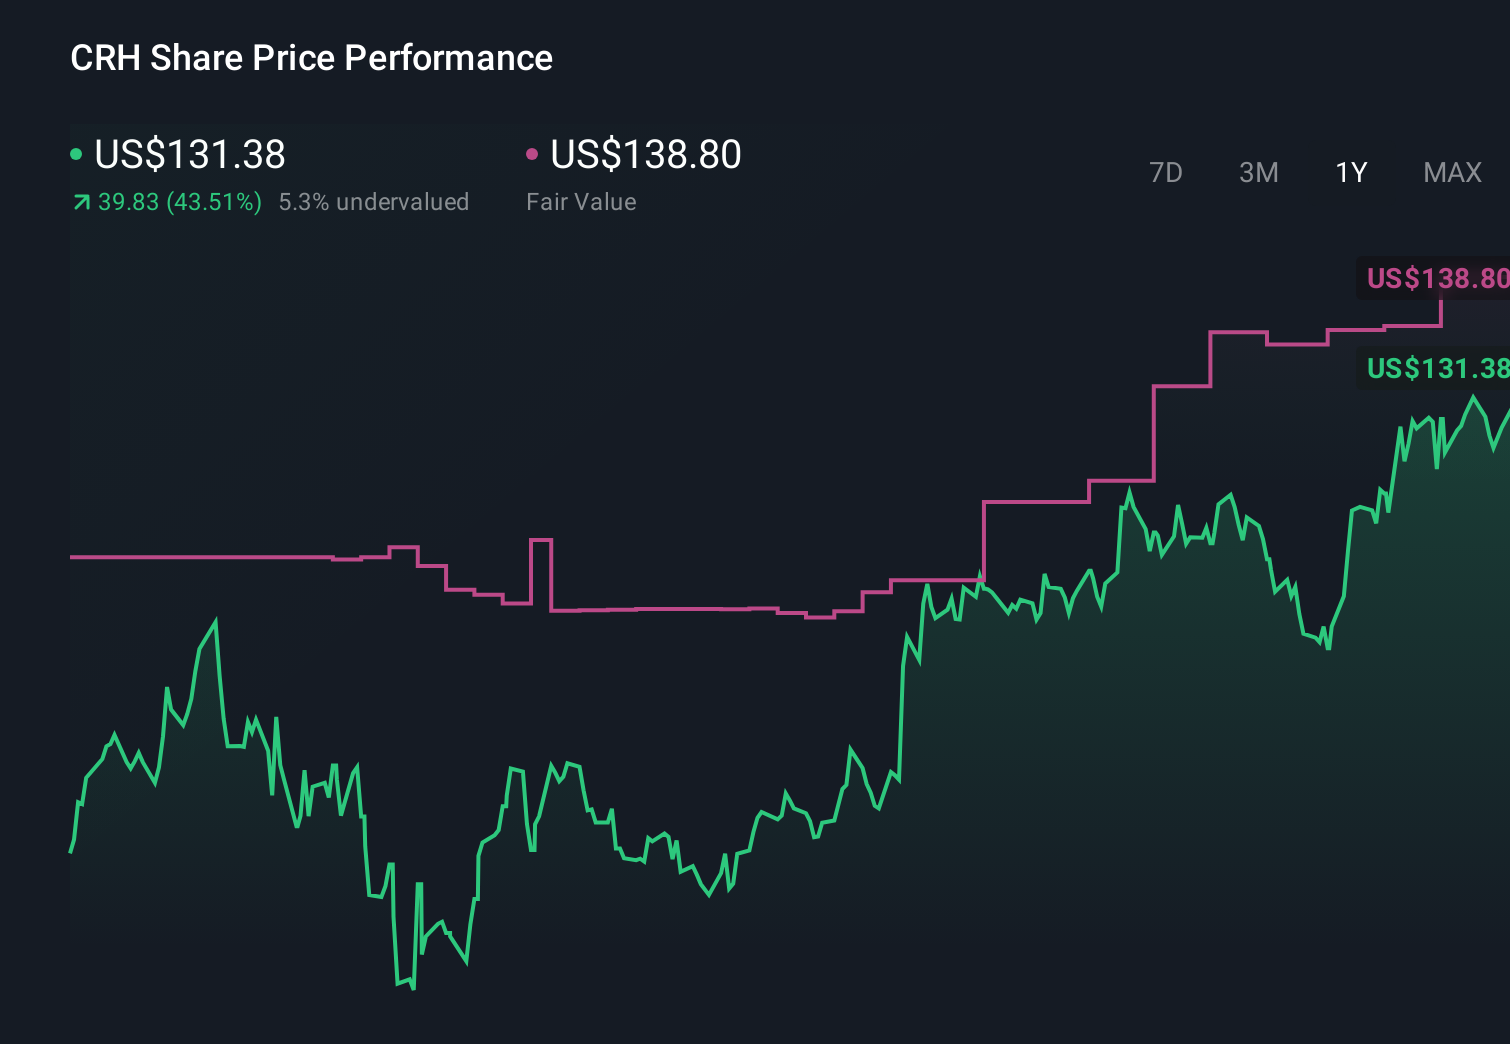Click the CRH Share Price Performance title
Screen dimensions: 1510x1044
pos(310,58)
